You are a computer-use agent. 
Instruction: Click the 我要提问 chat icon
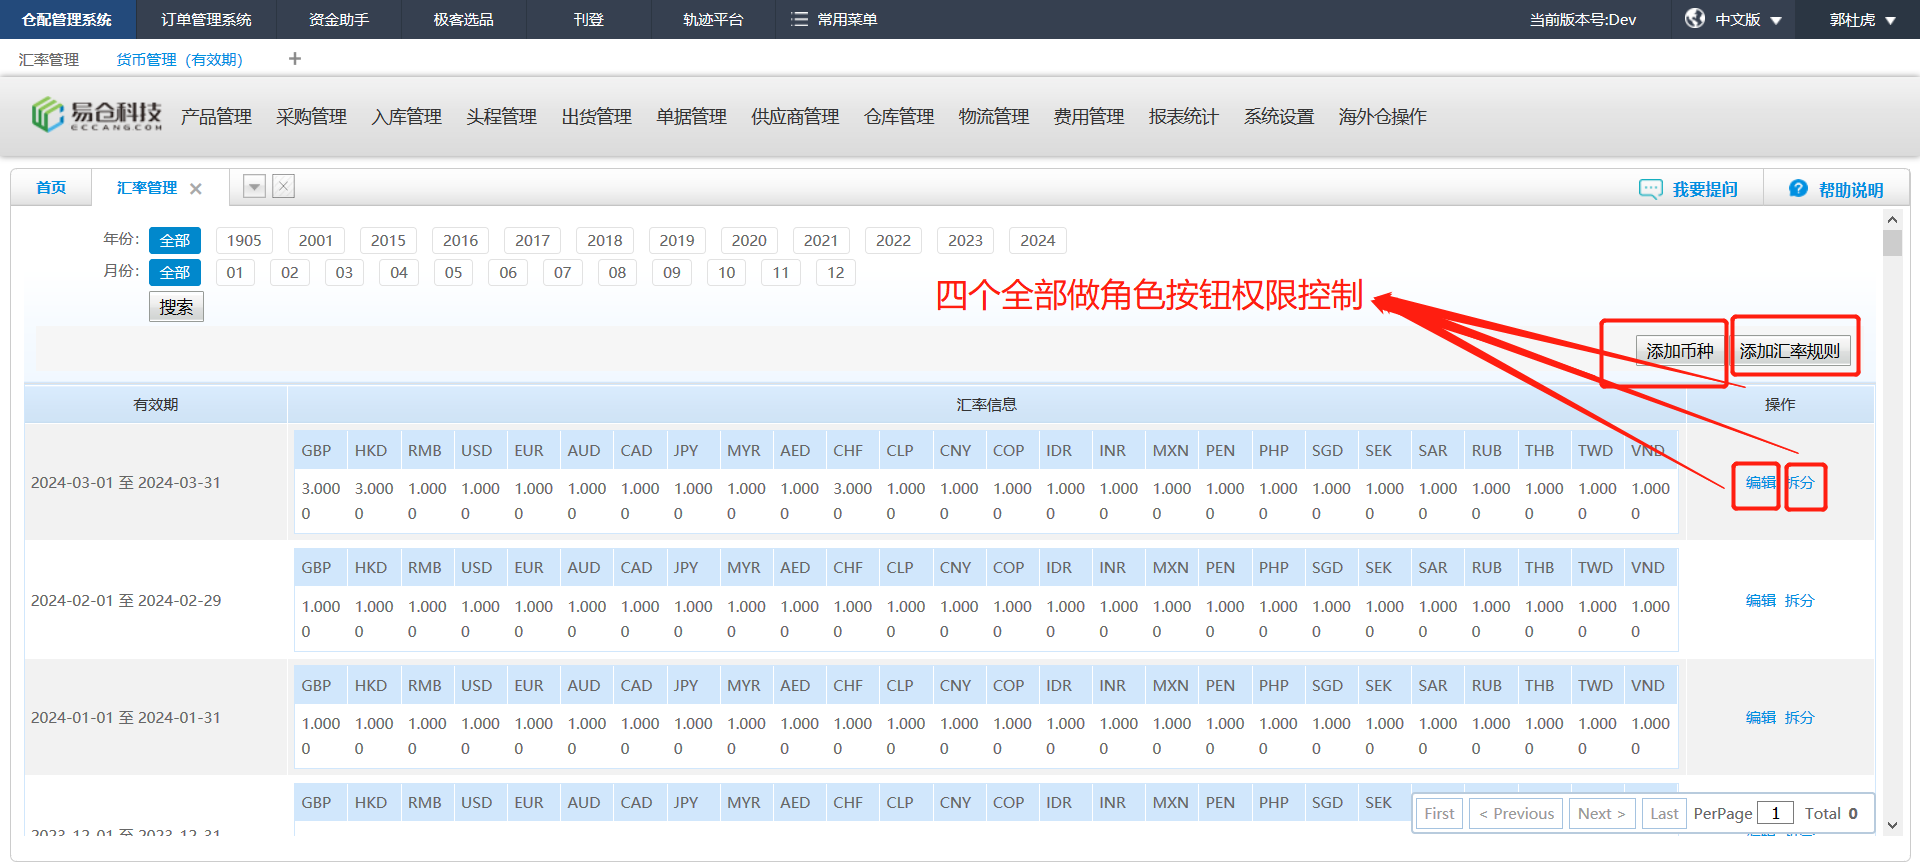[x=1650, y=189]
